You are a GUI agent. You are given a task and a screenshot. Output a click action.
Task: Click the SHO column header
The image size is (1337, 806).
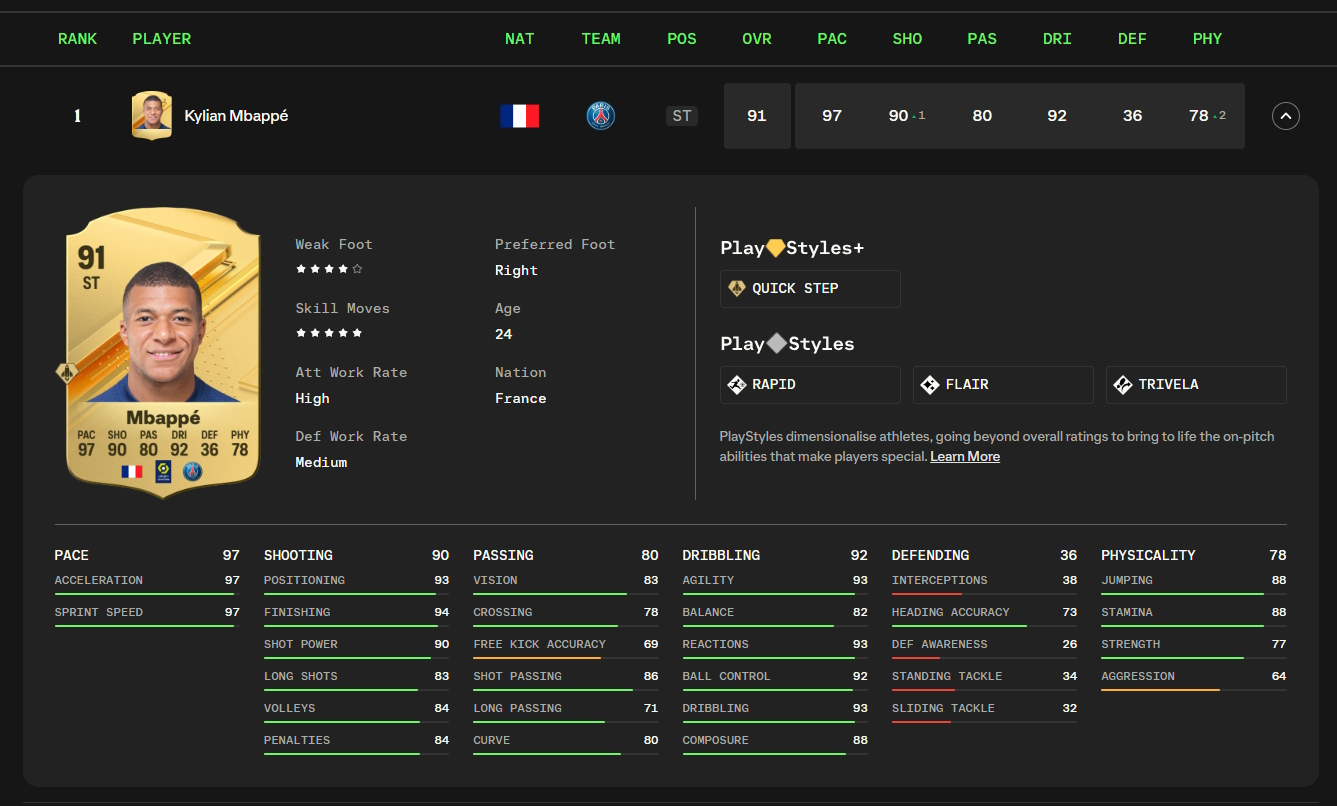tap(907, 39)
